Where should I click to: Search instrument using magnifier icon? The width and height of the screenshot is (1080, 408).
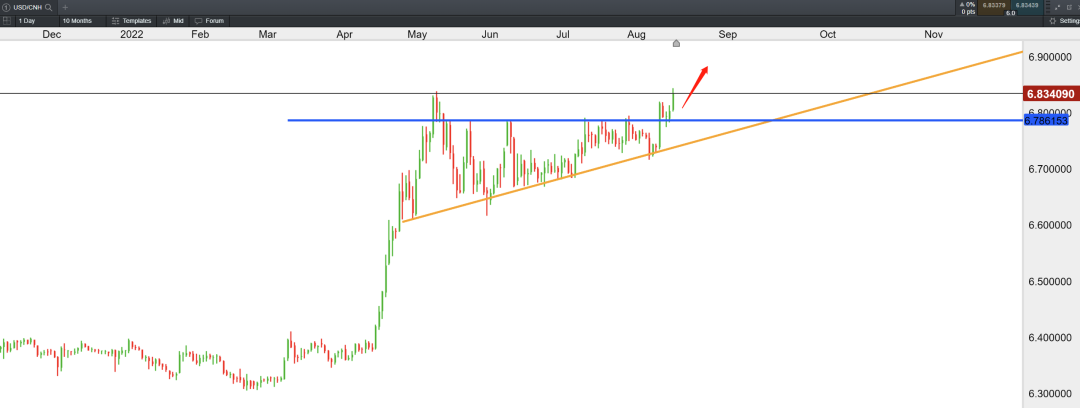click(x=50, y=7)
